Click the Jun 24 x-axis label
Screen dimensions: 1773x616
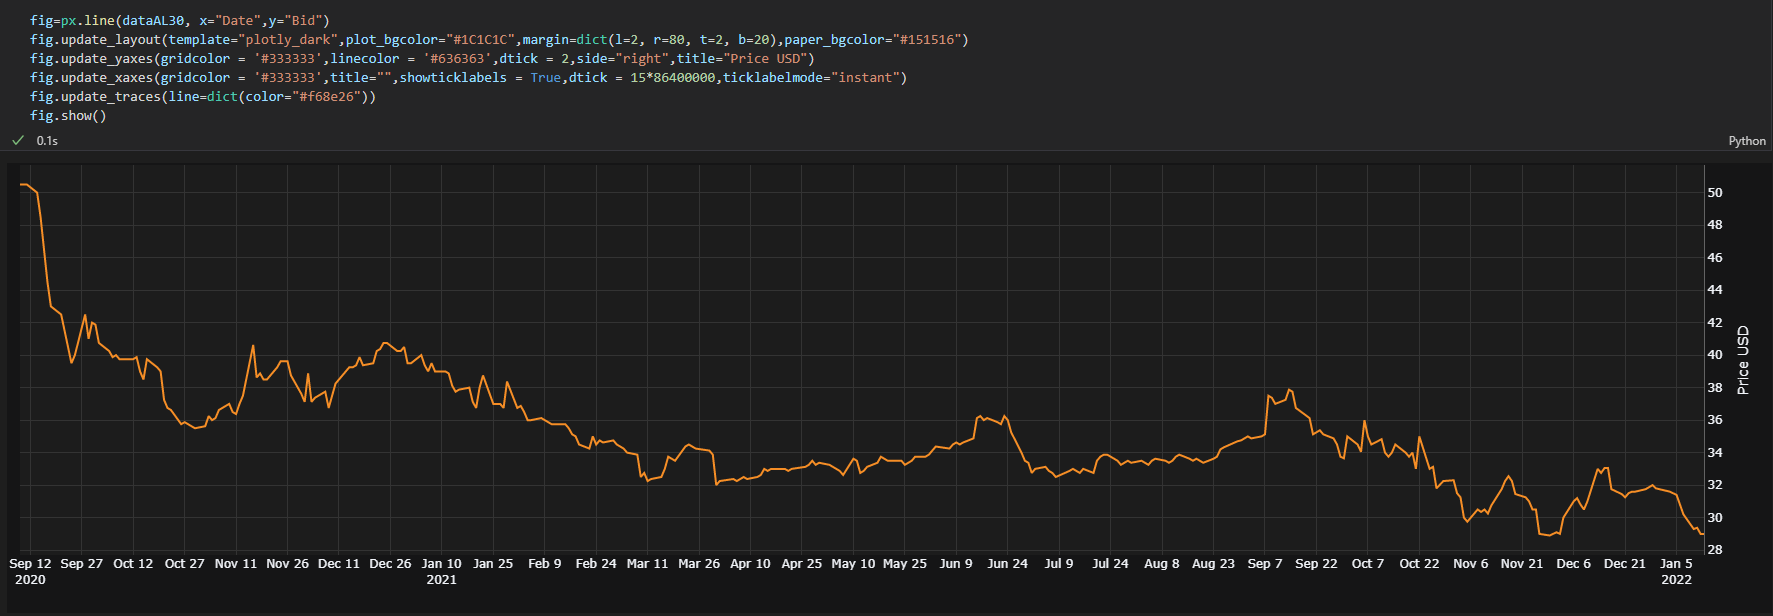click(x=1008, y=564)
